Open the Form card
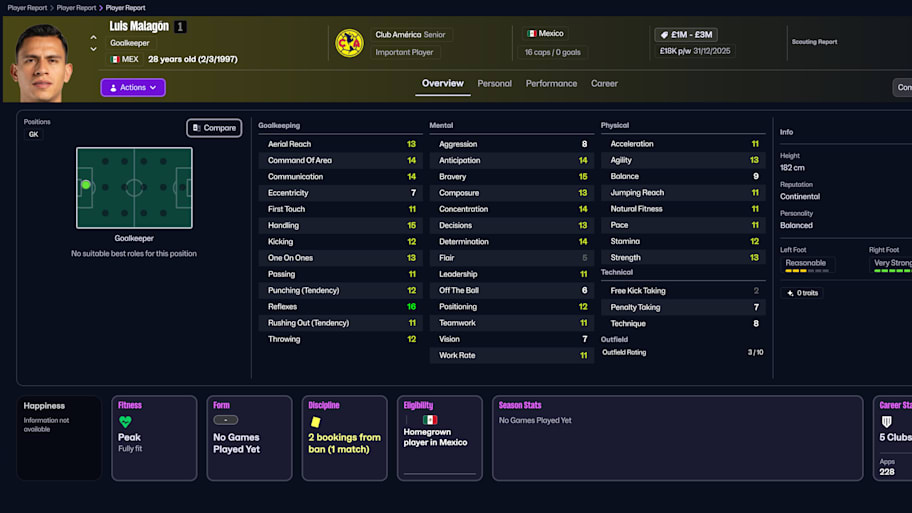 tap(250, 438)
